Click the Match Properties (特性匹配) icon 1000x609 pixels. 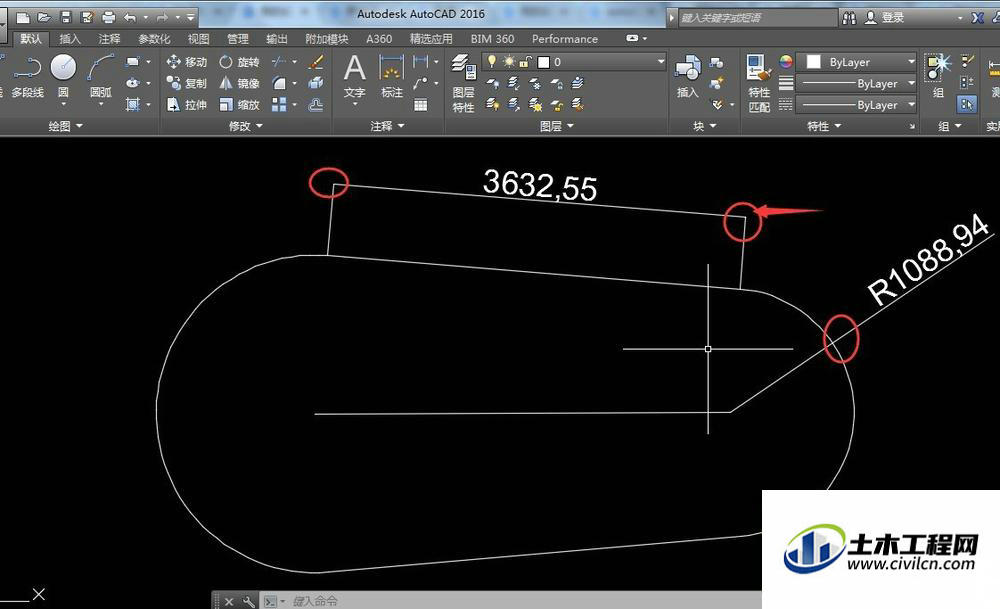coord(759,83)
